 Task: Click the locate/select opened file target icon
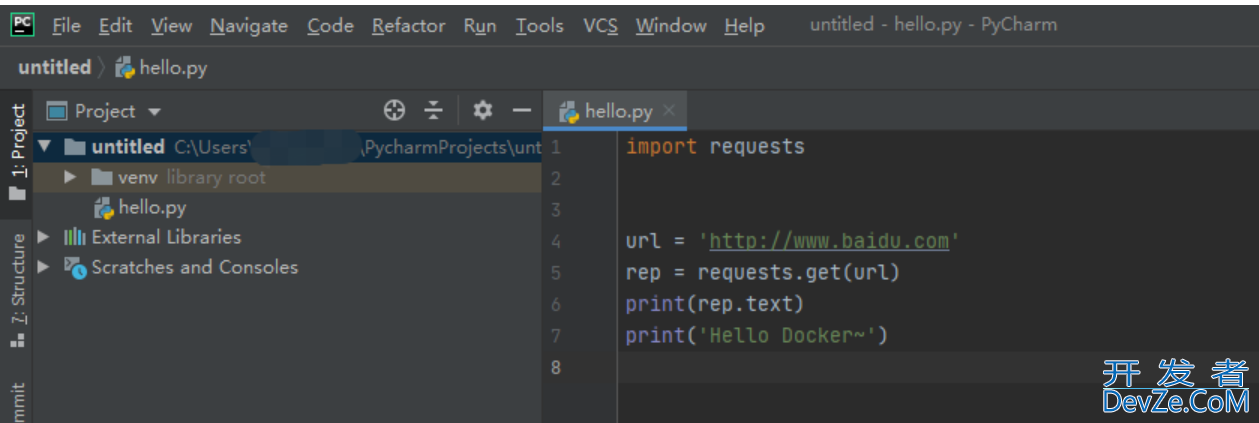394,110
